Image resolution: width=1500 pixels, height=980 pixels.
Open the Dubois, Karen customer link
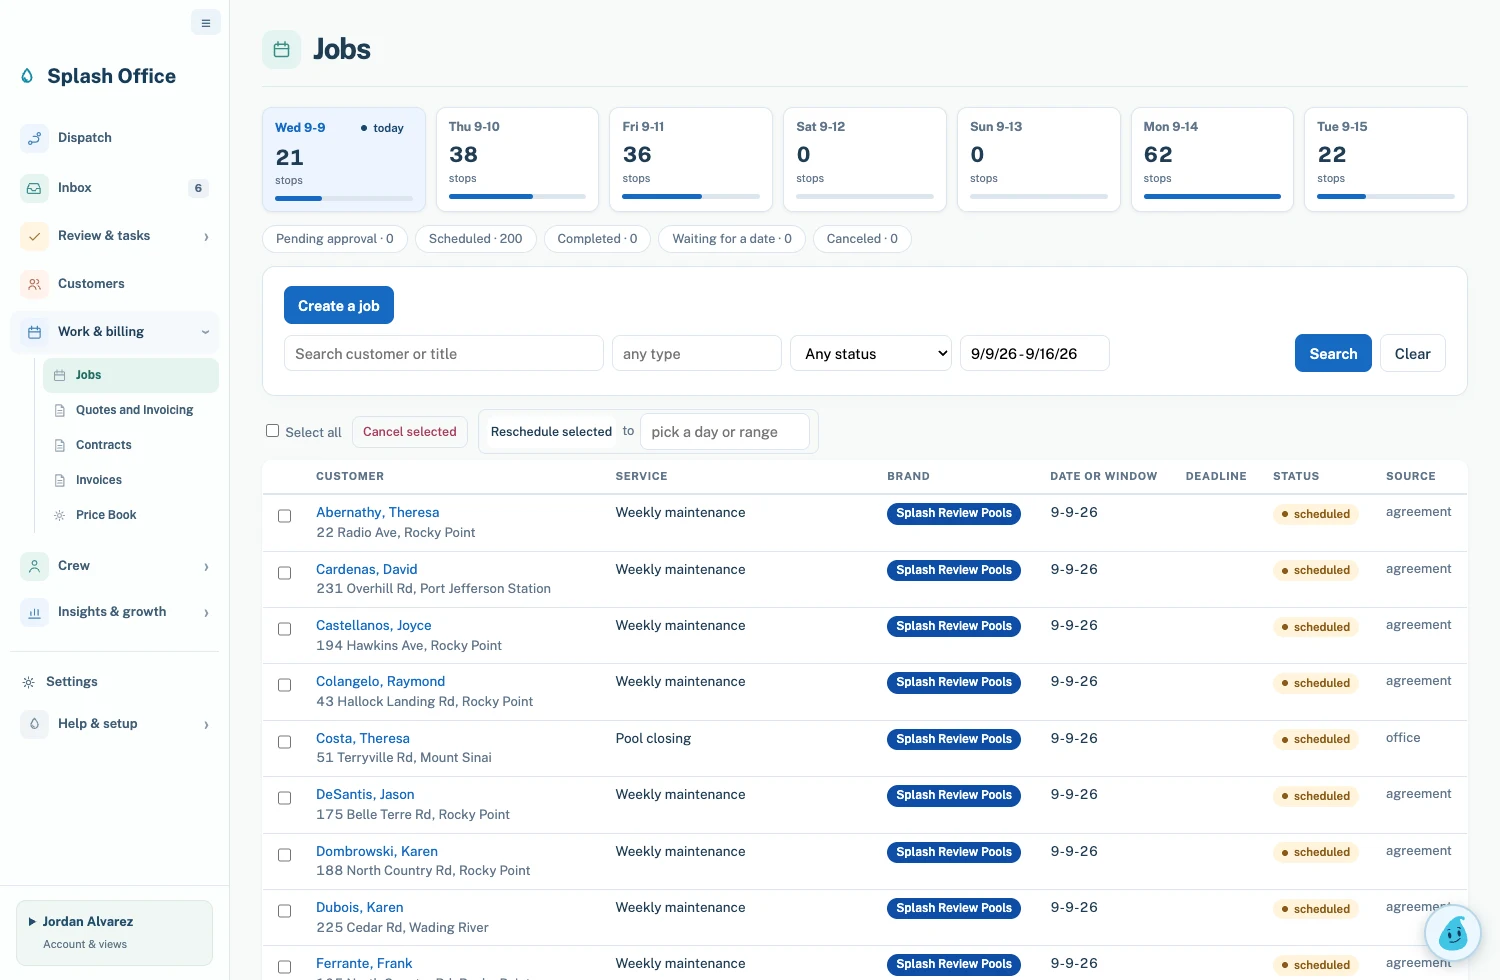coord(360,907)
